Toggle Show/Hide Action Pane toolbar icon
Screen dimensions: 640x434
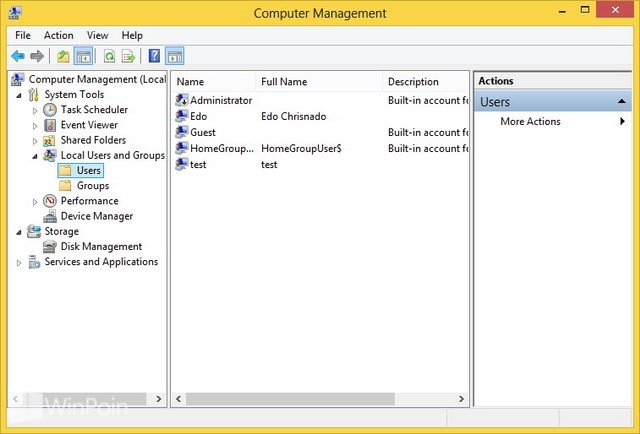pos(175,56)
